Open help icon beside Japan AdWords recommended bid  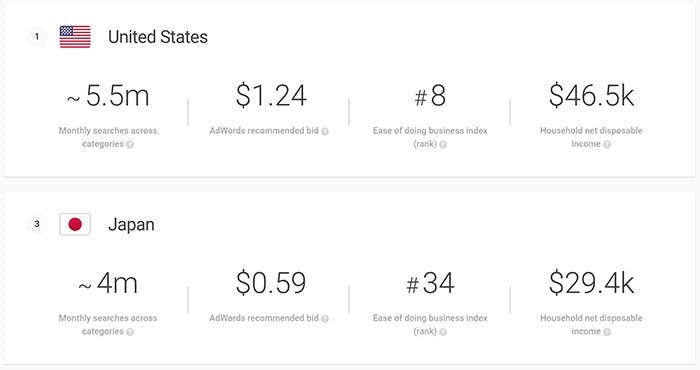[325, 319]
